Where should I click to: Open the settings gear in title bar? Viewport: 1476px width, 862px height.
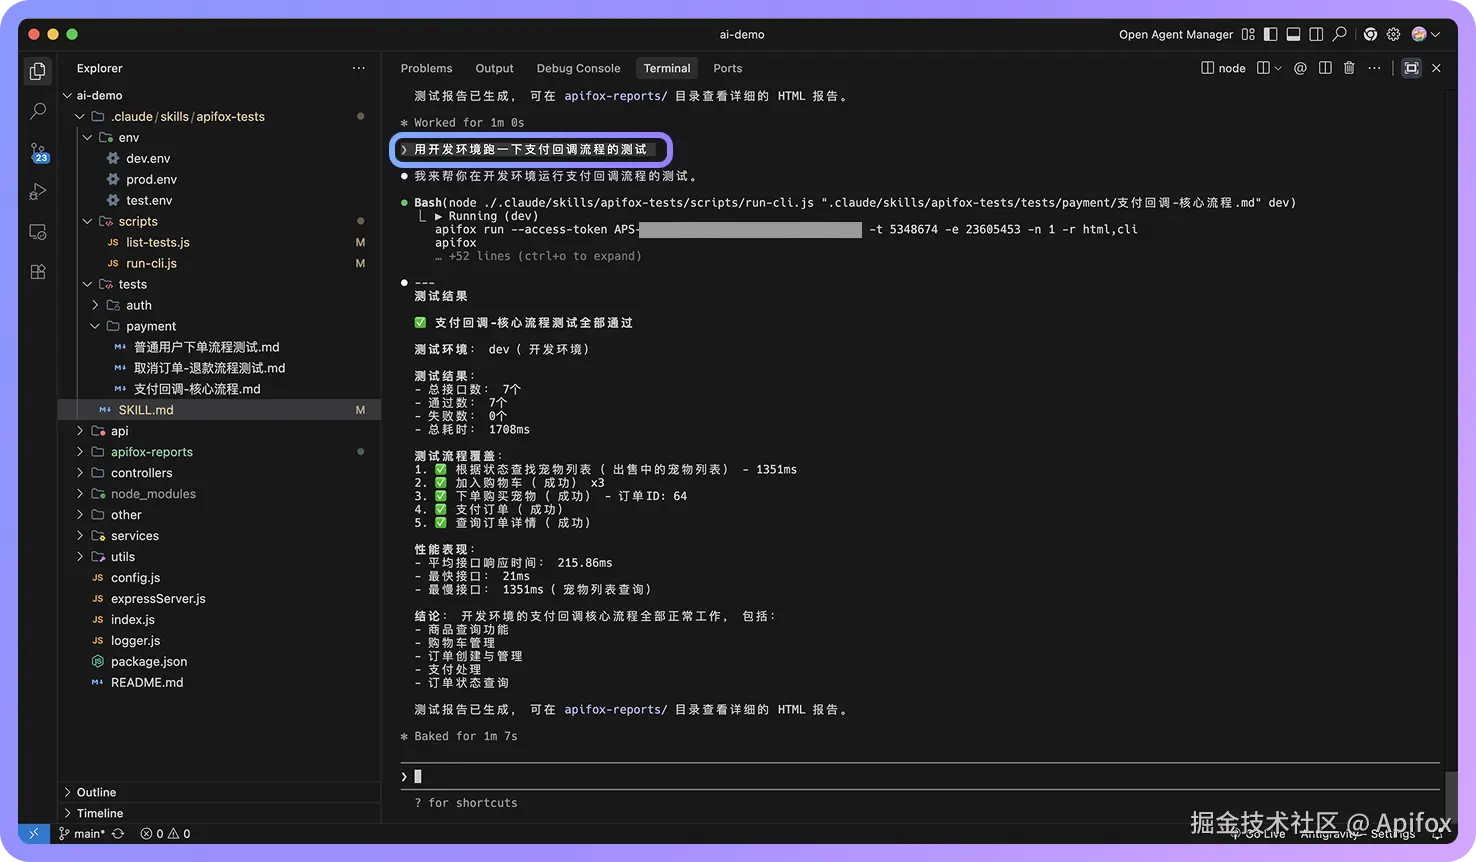pos(1393,34)
